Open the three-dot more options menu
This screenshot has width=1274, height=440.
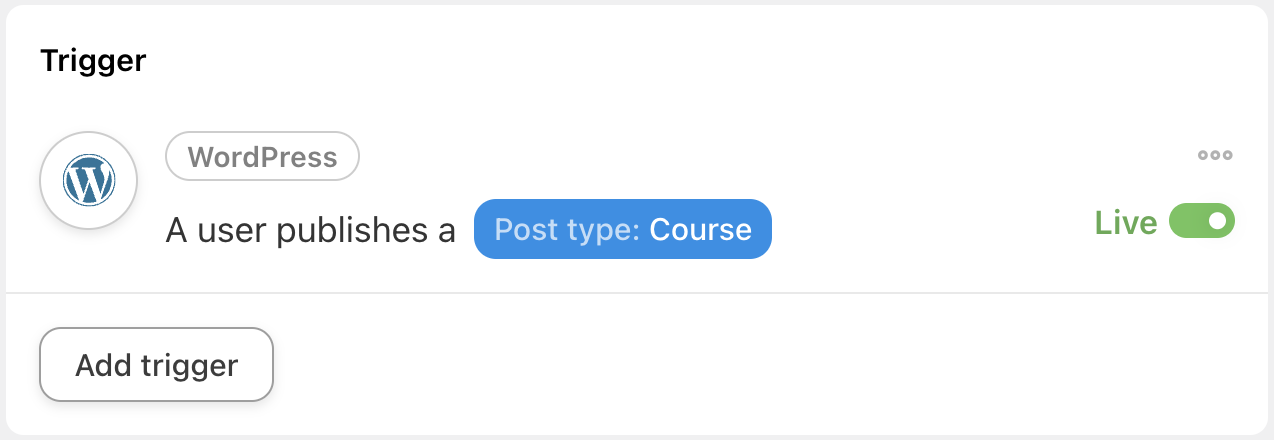(1215, 155)
